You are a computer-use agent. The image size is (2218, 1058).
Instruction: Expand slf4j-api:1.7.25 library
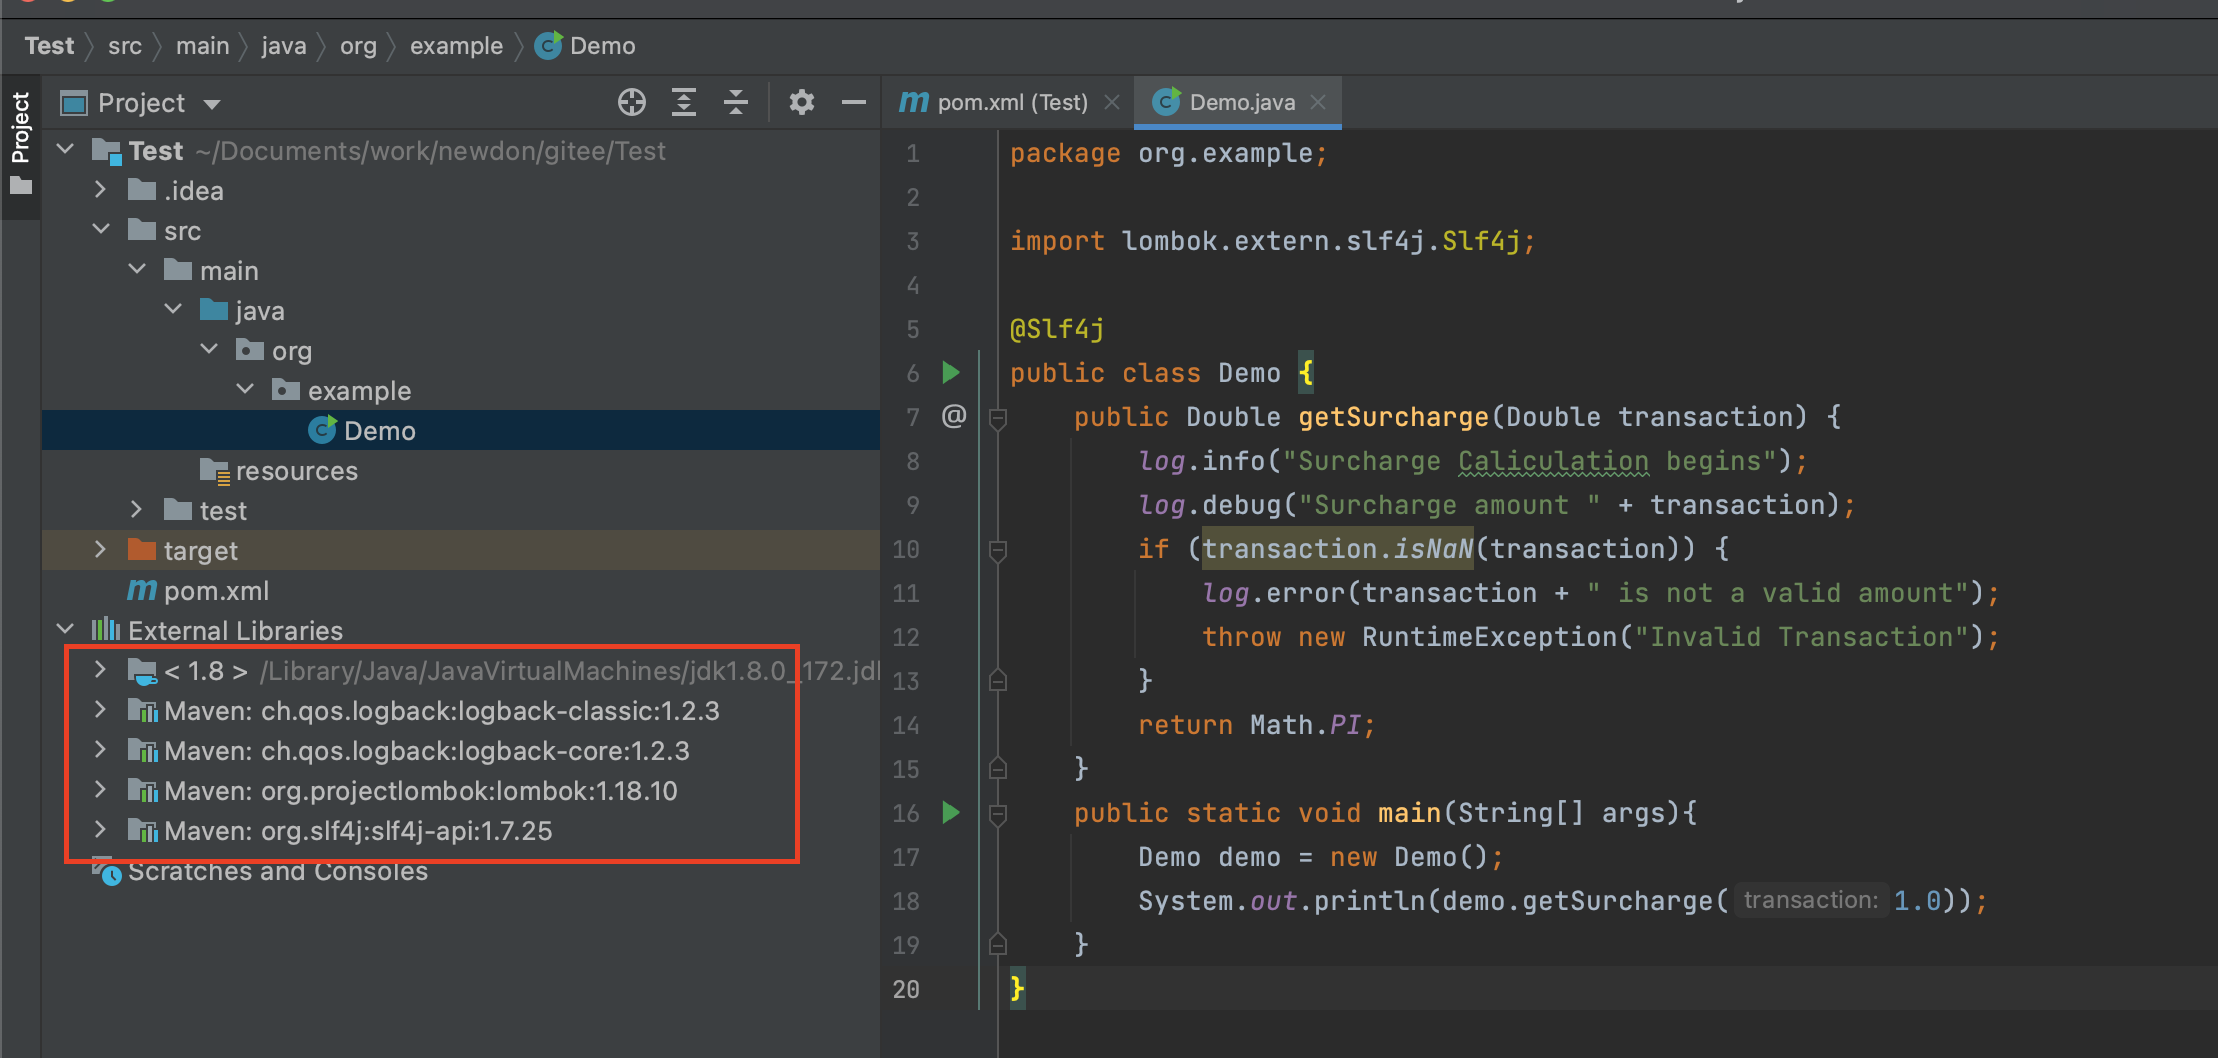coord(100,829)
